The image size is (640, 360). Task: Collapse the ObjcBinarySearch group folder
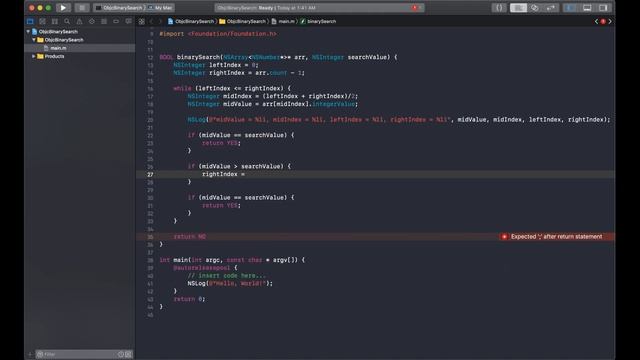coord(34,40)
